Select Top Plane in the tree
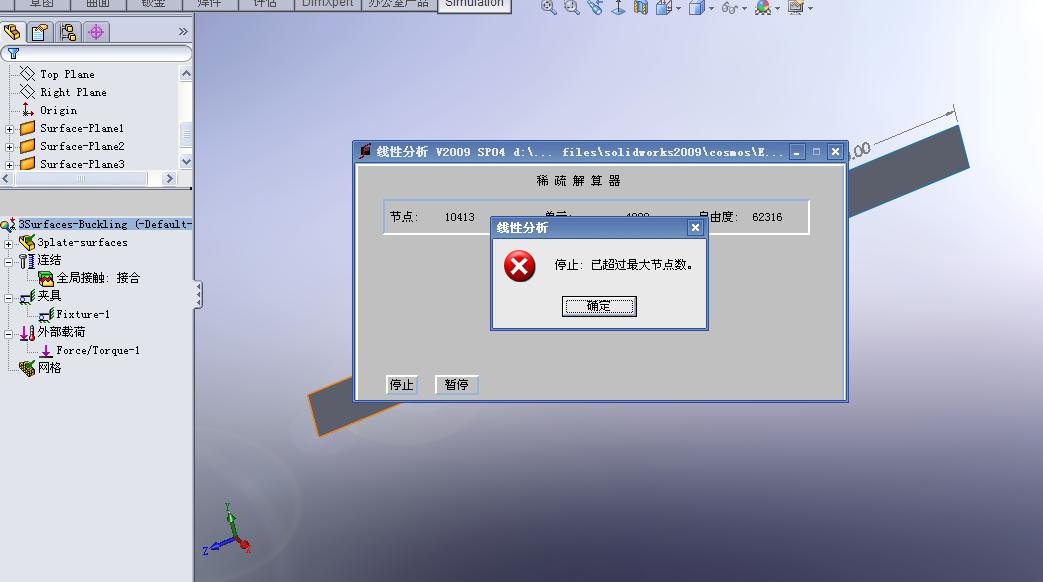Image resolution: width=1043 pixels, height=582 pixels. point(67,74)
